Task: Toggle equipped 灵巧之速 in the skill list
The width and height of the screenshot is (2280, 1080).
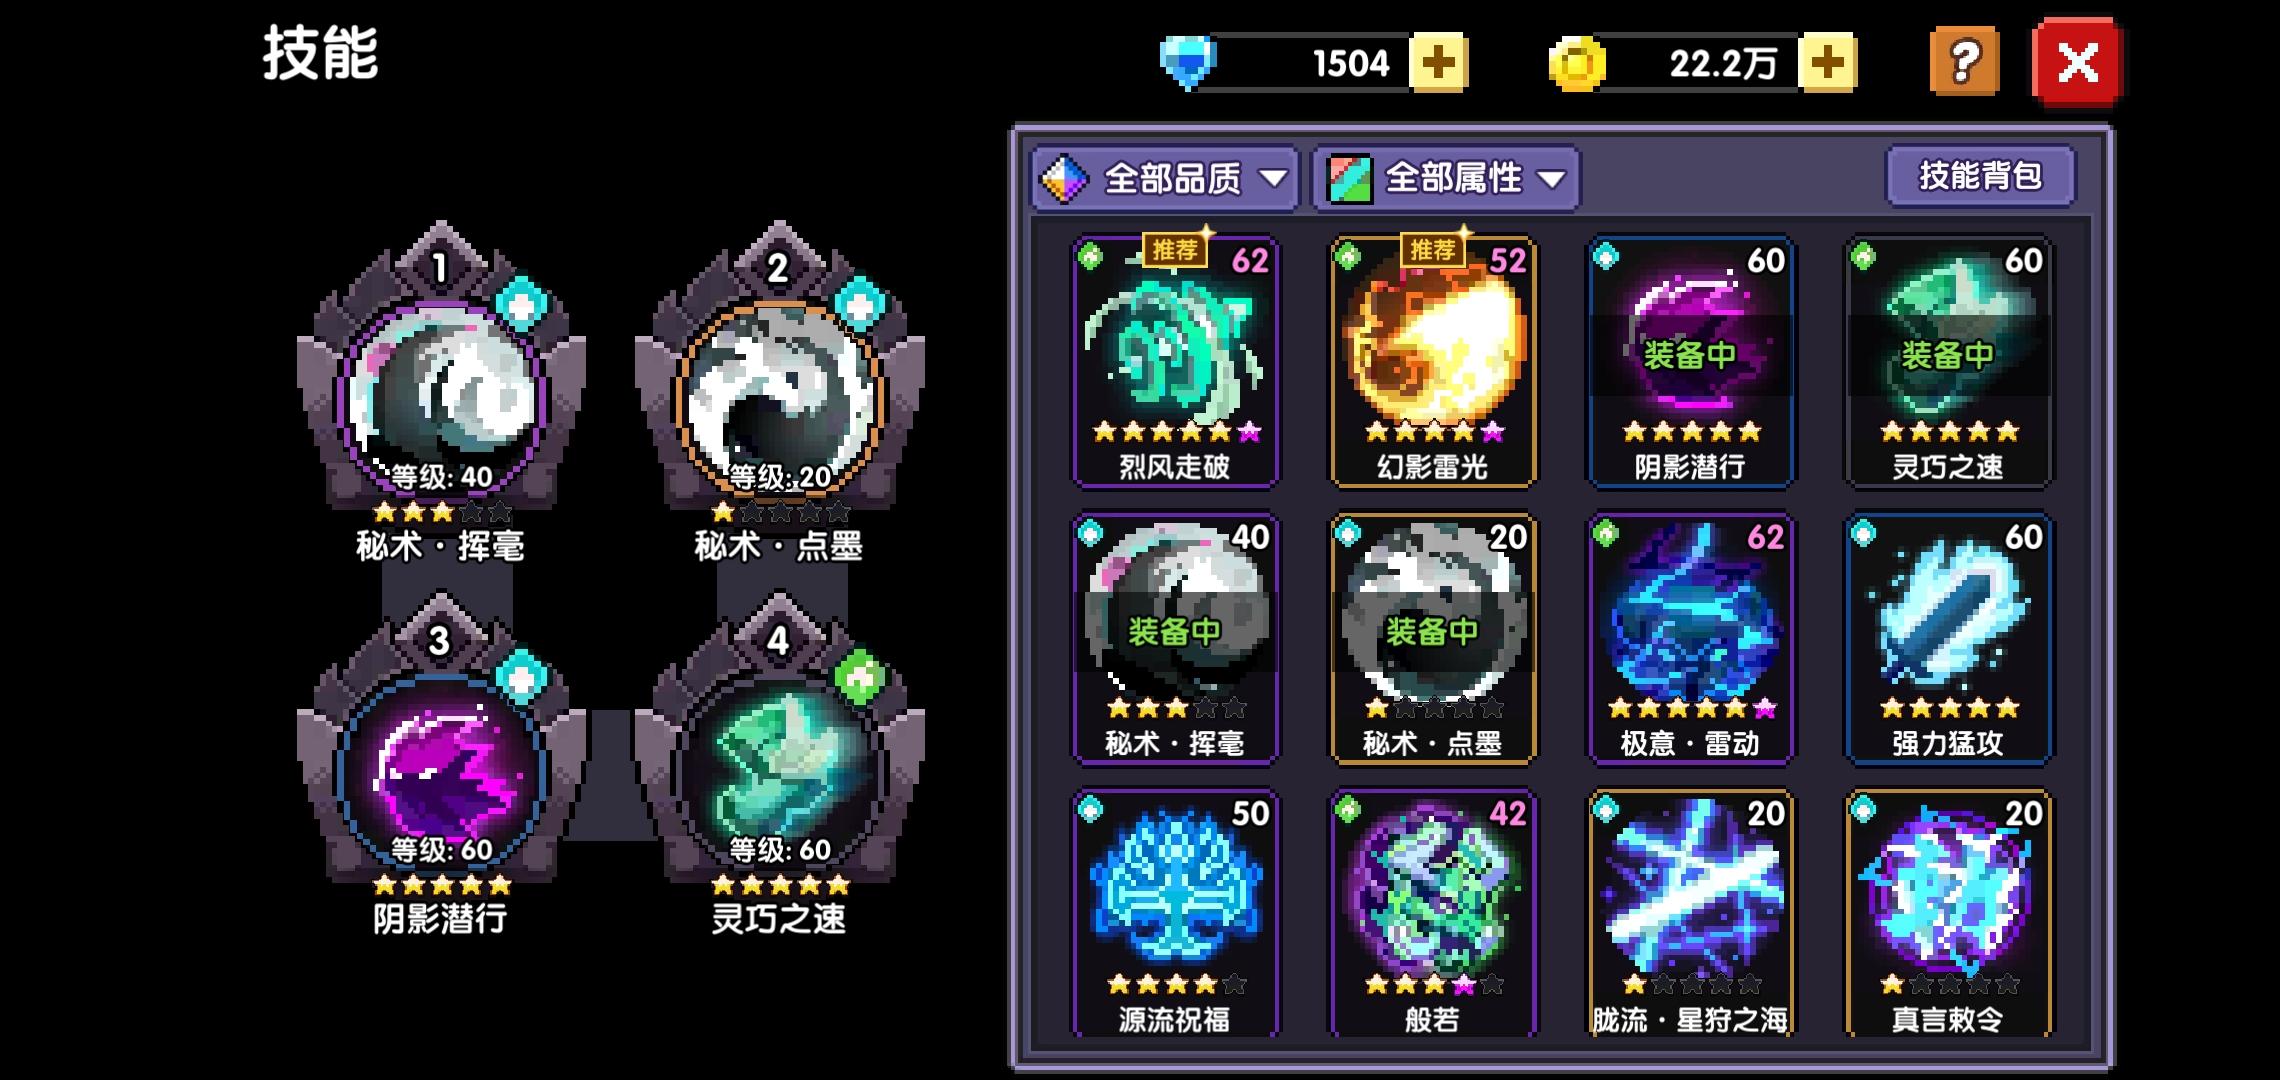Action: tap(1948, 362)
